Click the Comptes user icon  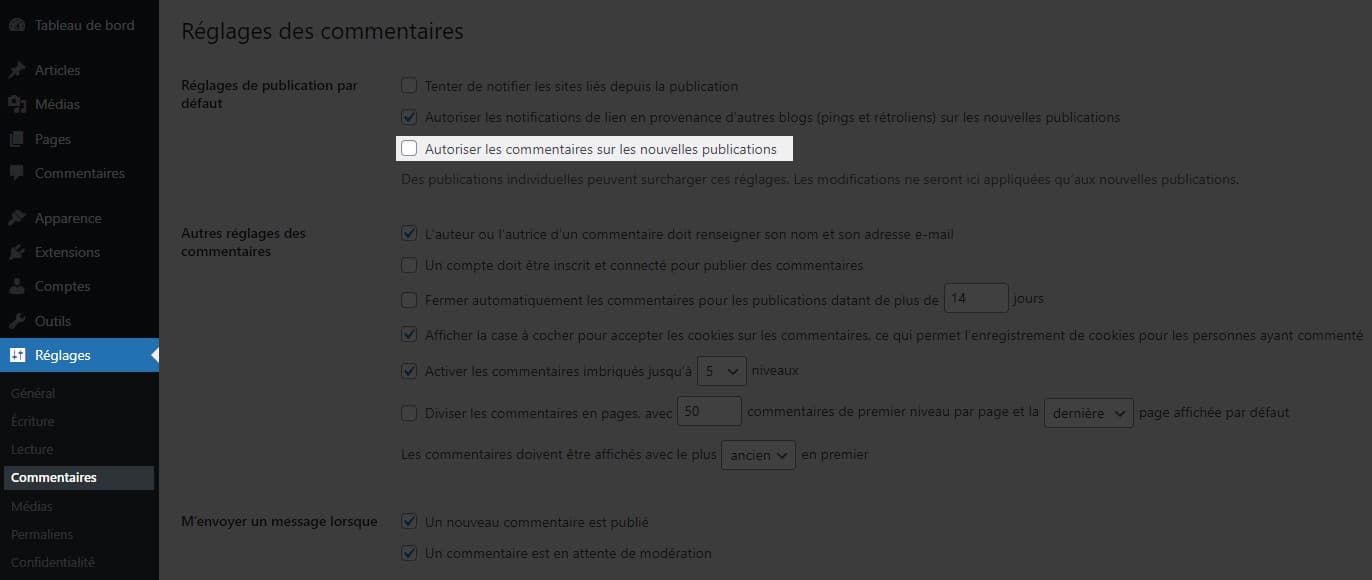click(16, 286)
